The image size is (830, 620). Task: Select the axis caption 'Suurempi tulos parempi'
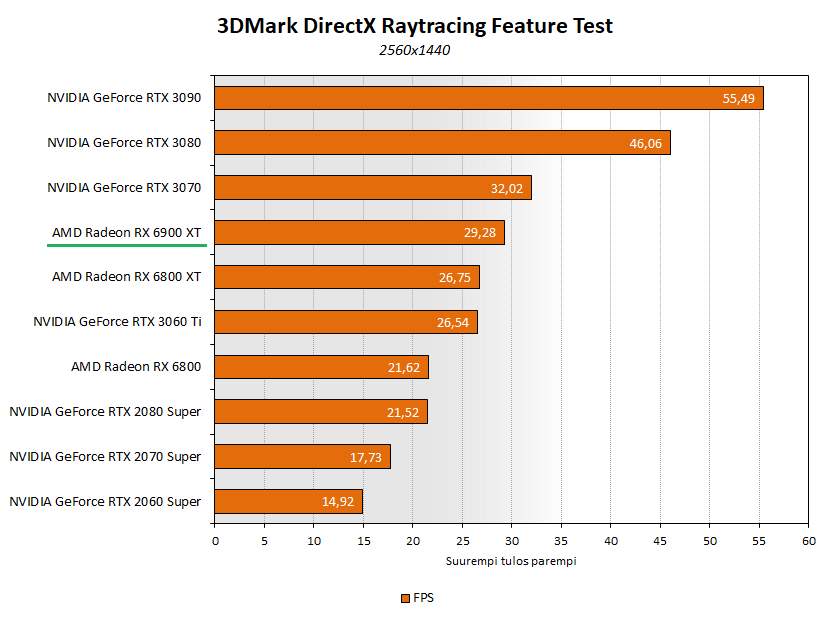[x=511, y=561]
